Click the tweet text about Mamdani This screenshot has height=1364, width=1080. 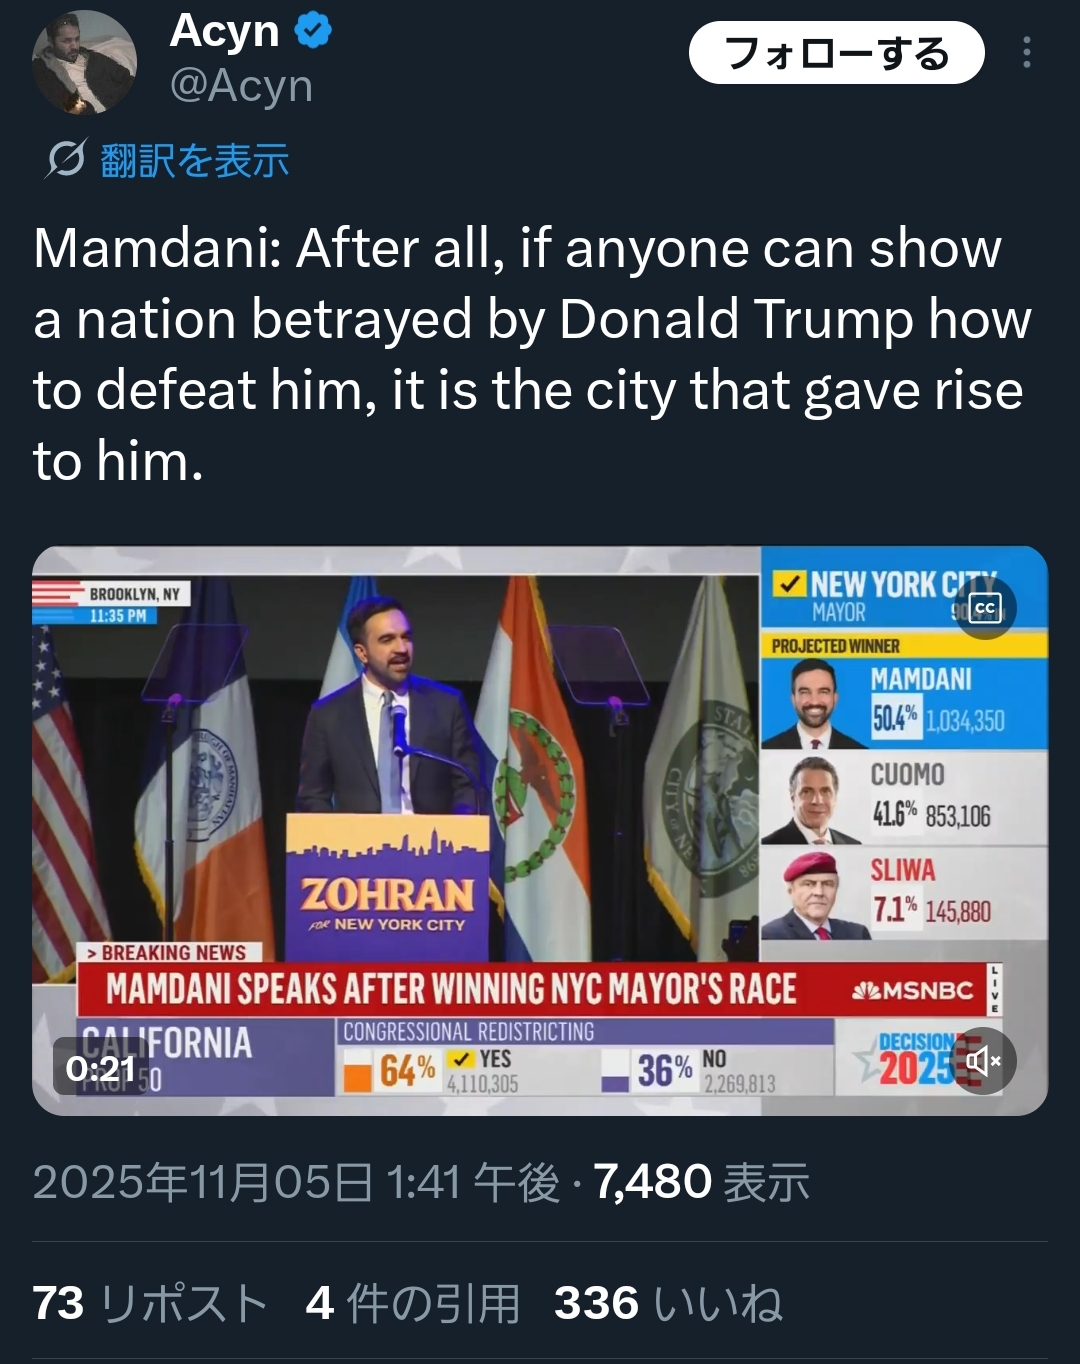click(x=532, y=354)
